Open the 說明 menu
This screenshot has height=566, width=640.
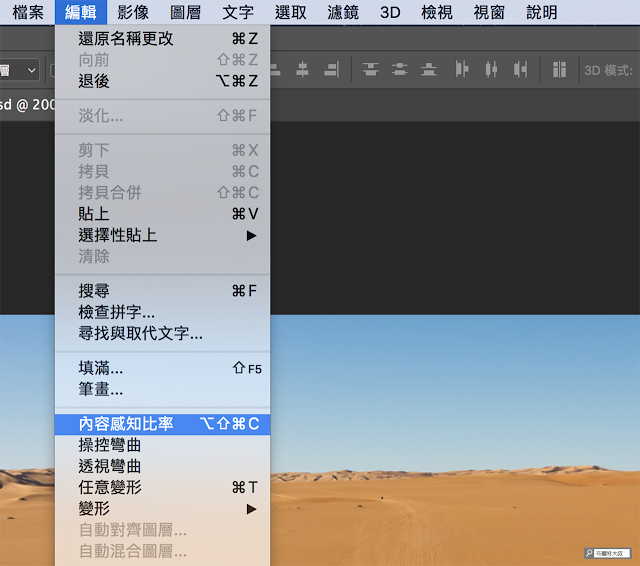(x=542, y=12)
